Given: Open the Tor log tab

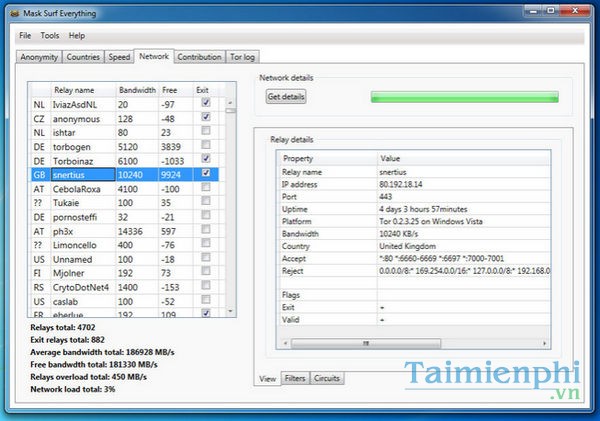Looking at the screenshot, I should (243, 57).
